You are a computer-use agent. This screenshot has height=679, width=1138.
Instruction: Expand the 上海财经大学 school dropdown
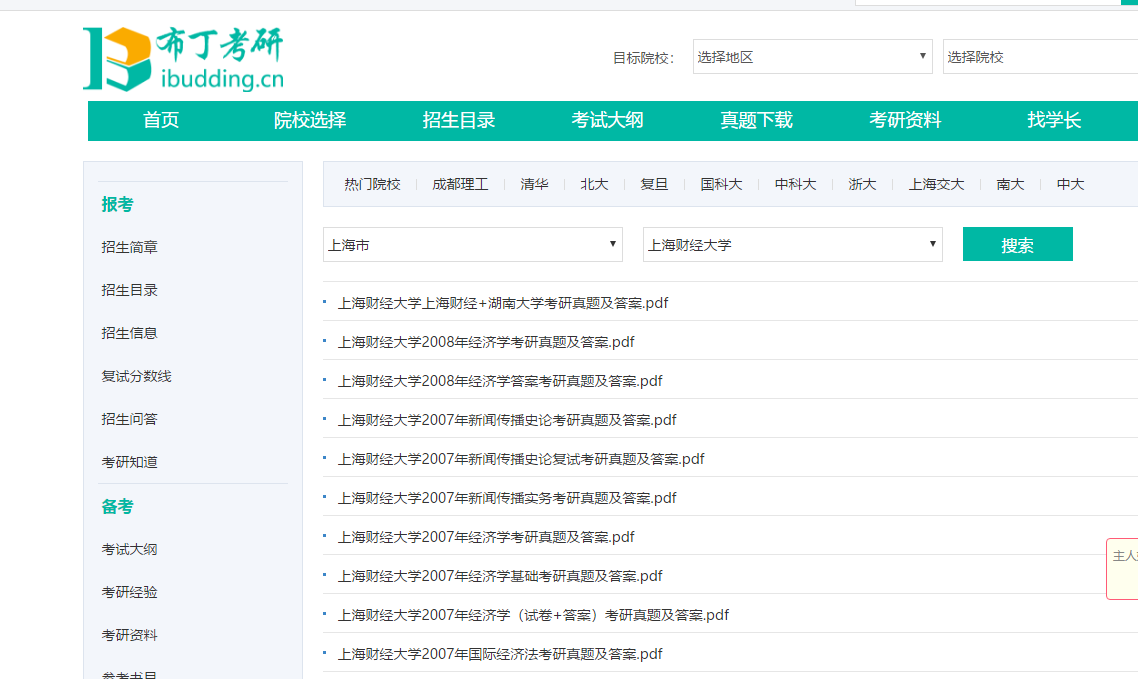click(793, 244)
